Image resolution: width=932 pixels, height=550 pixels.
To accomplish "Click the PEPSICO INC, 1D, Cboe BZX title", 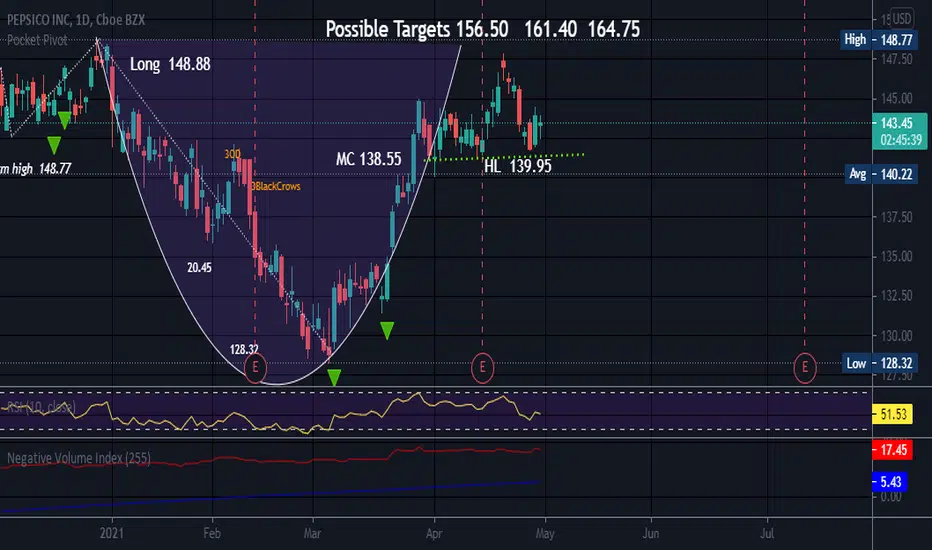I will [76, 20].
